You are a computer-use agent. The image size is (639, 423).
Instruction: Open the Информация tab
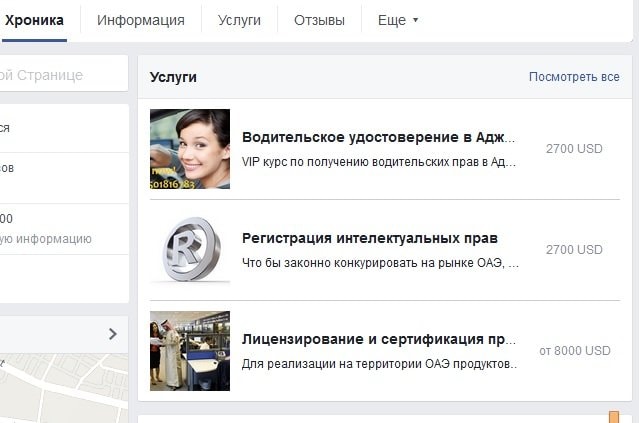click(x=141, y=20)
